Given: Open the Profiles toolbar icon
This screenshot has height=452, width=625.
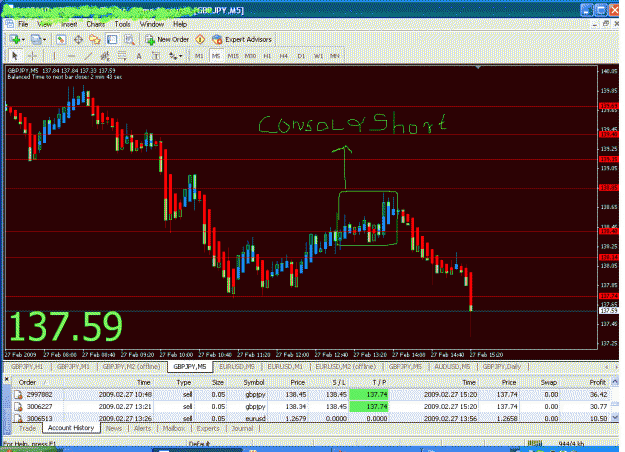Looking at the screenshot, I should pos(36,39).
